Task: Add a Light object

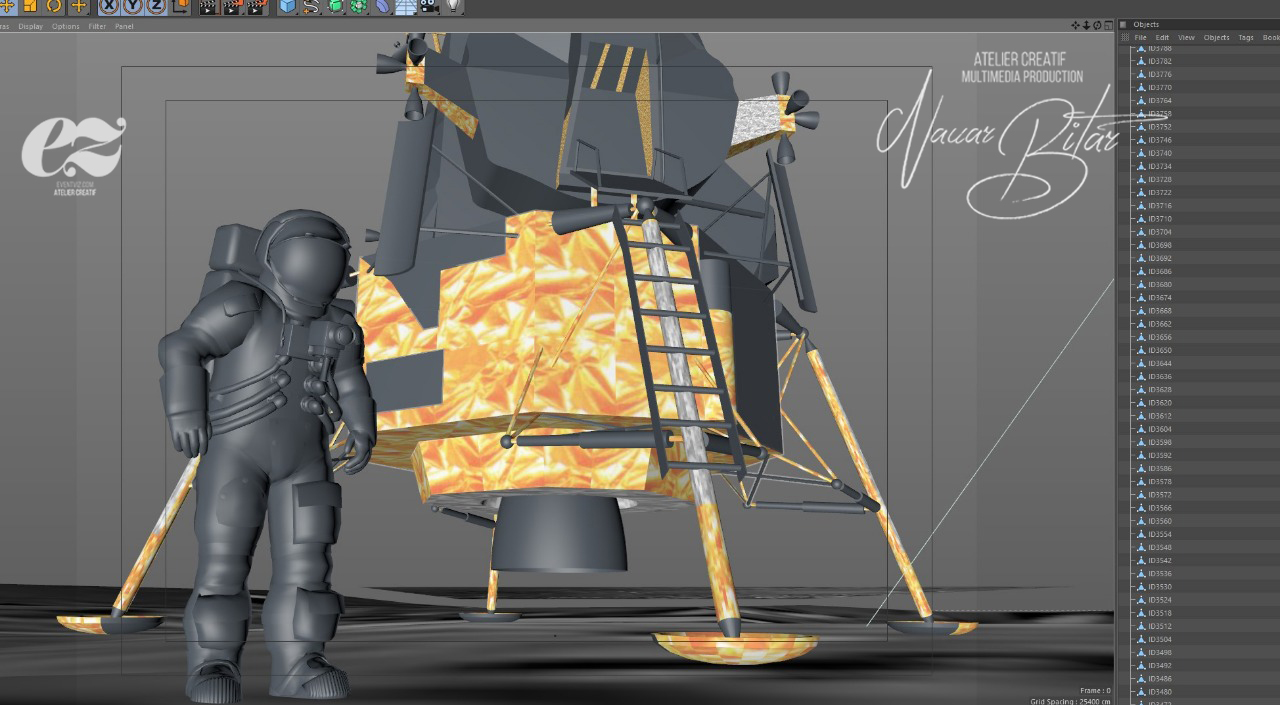Action: [453, 6]
